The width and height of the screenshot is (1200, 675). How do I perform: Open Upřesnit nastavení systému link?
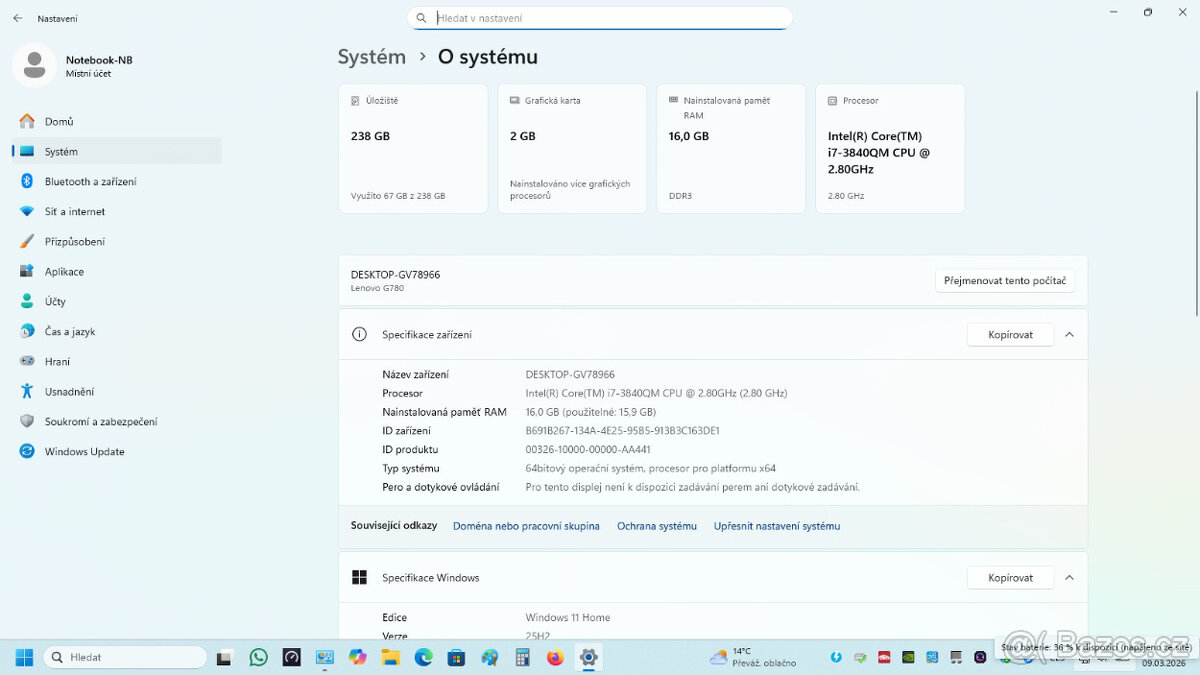[777, 526]
